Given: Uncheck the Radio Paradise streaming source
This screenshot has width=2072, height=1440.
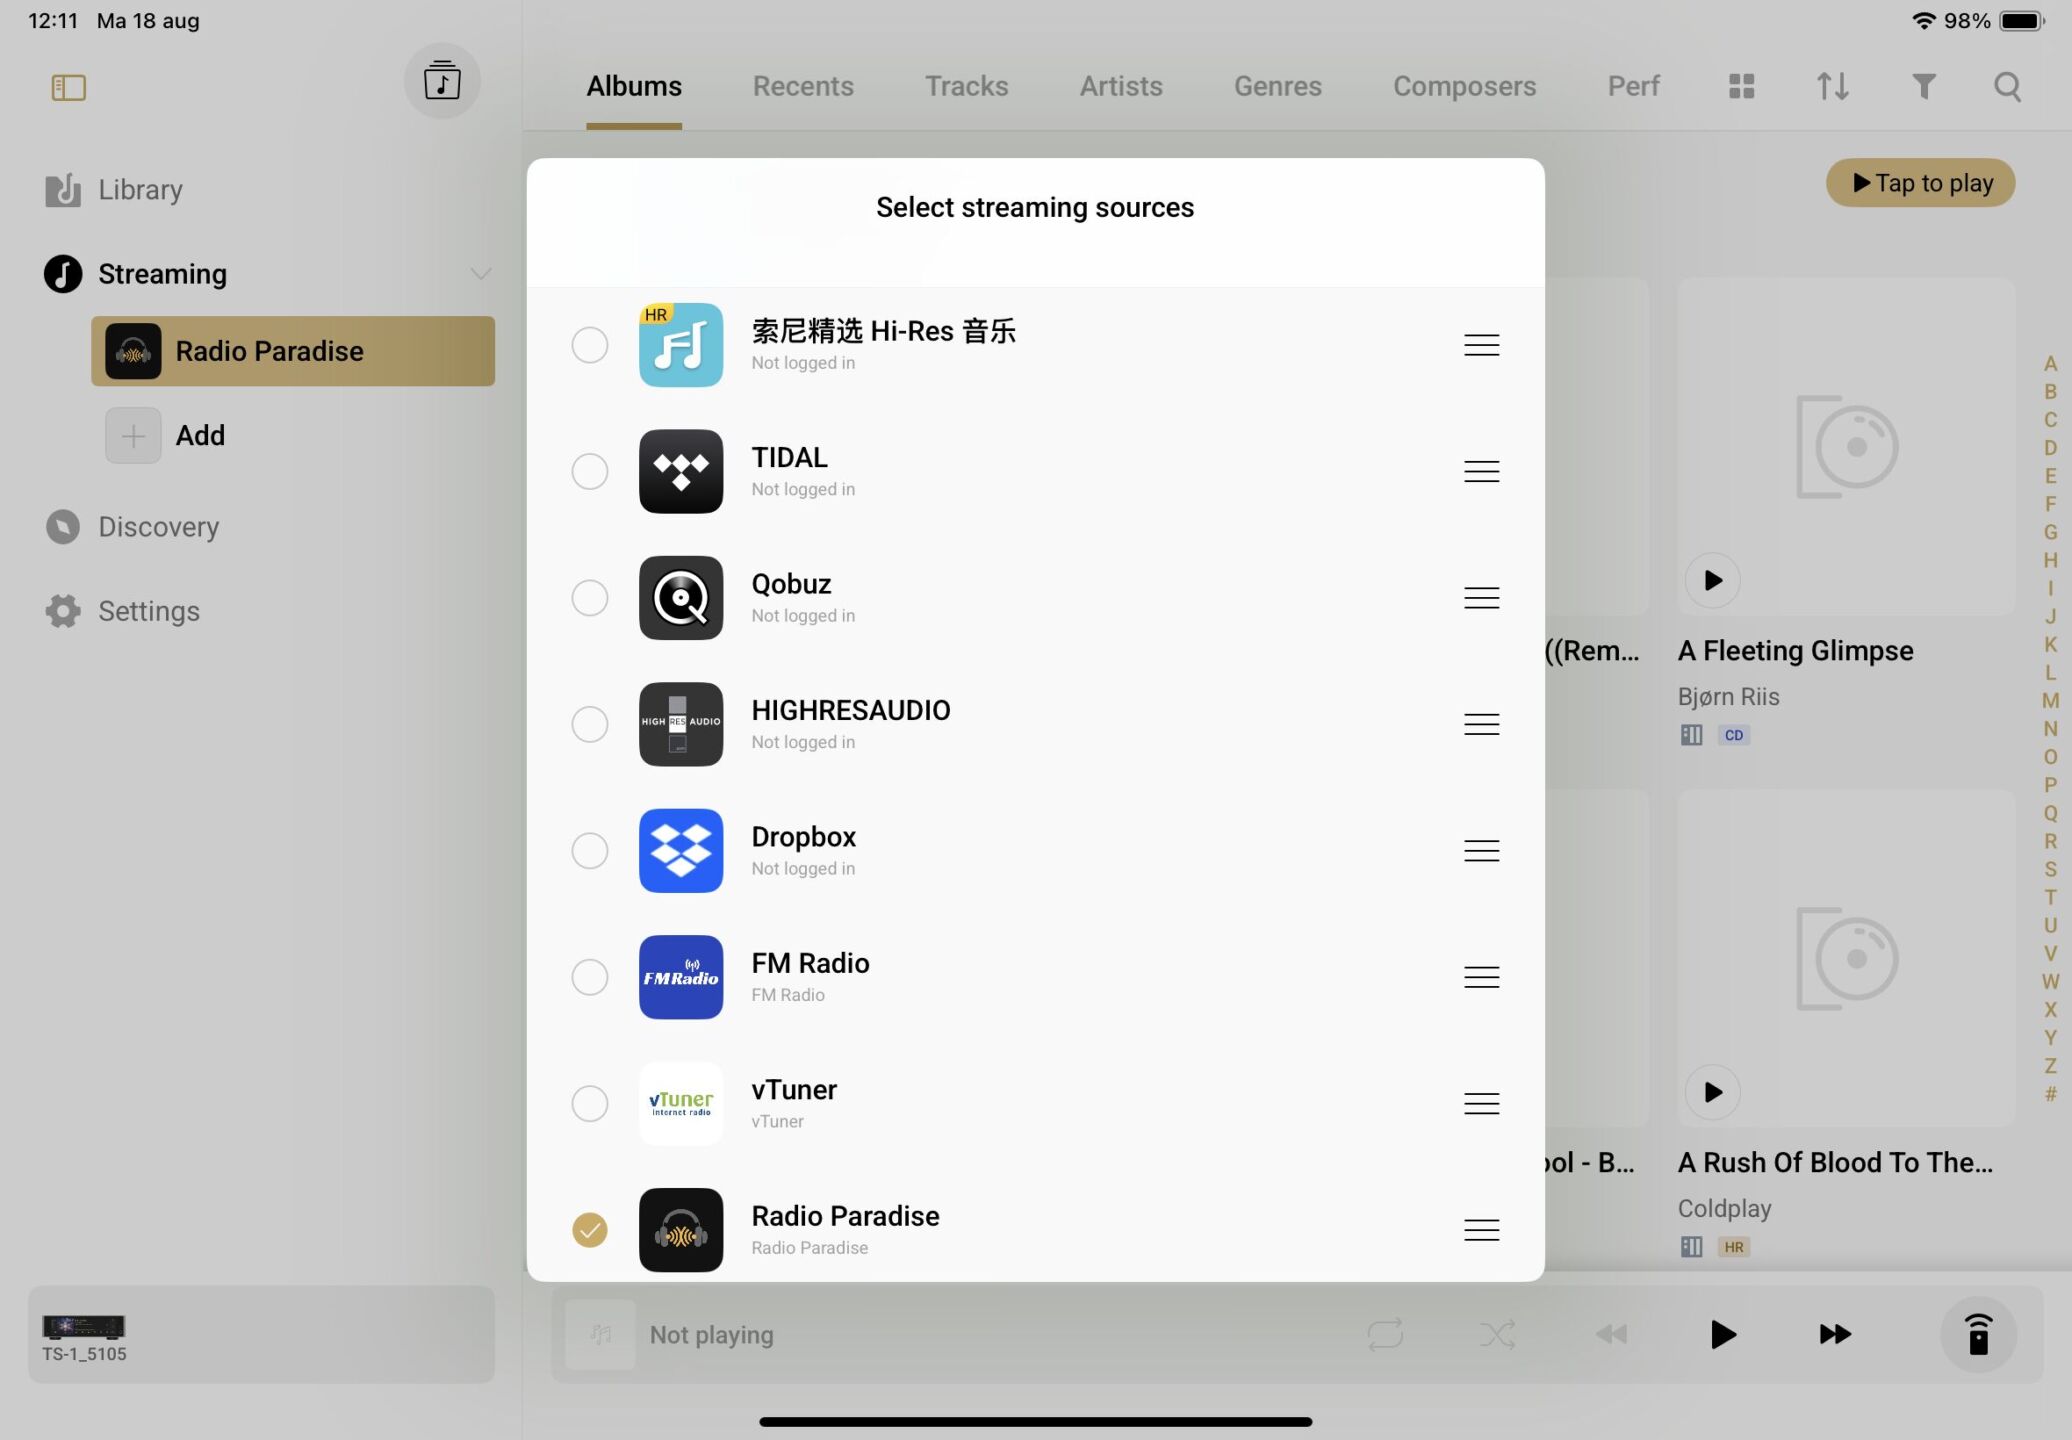Looking at the screenshot, I should [x=590, y=1230].
